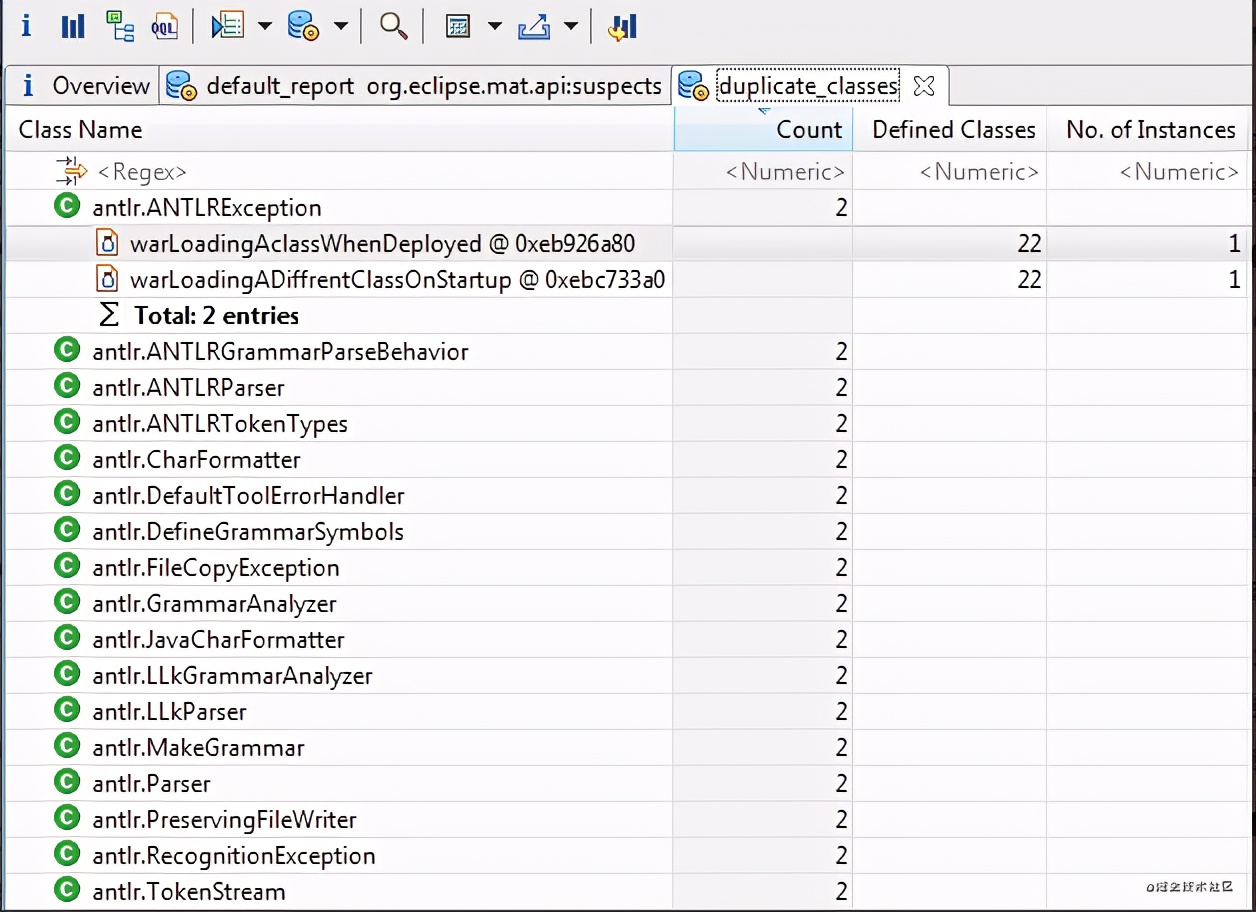Viewport: 1256px width, 912px height.
Task: Select the warLoadingADiffrentClassOnStartup class loader row
Action: (396, 280)
